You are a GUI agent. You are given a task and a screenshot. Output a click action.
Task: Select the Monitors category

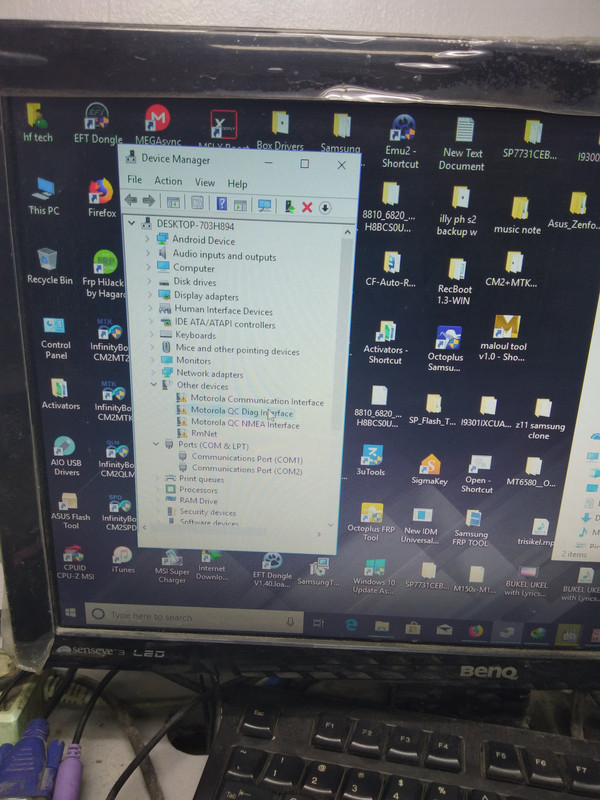pos(193,360)
